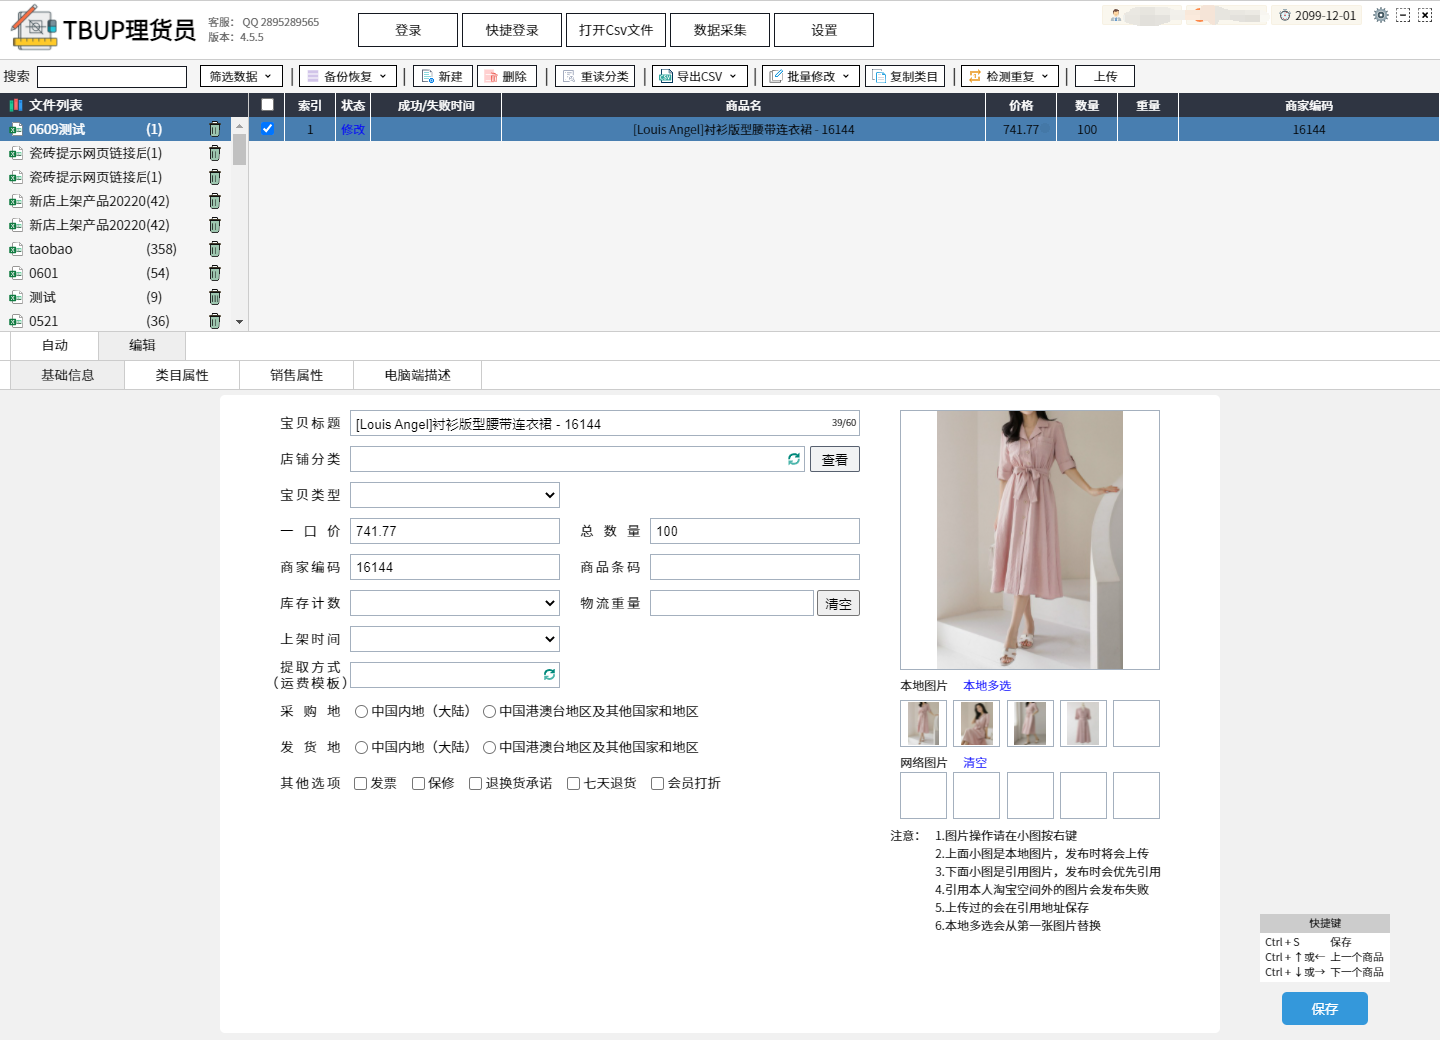Click the blue 保存 button
Image resolution: width=1440 pixels, height=1040 pixels.
(1324, 1009)
